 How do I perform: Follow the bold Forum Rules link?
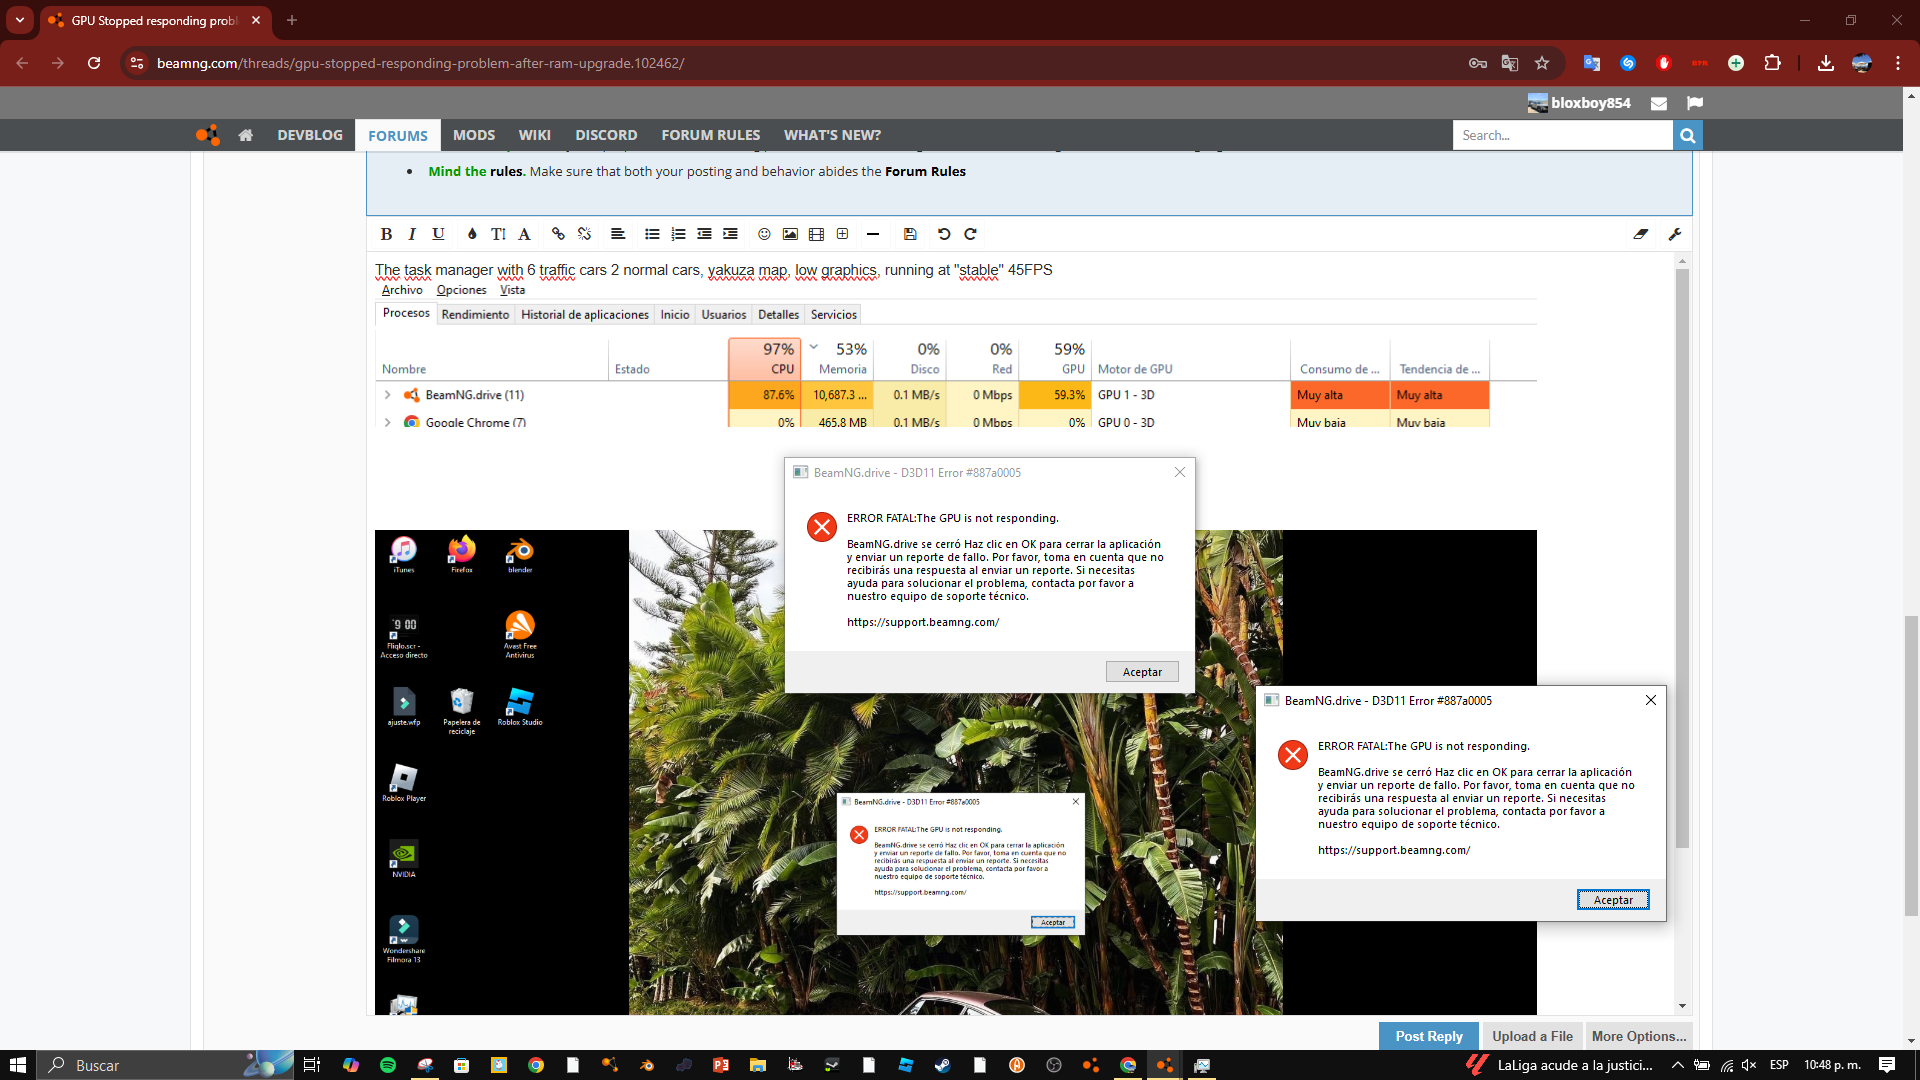(x=925, y=171)
